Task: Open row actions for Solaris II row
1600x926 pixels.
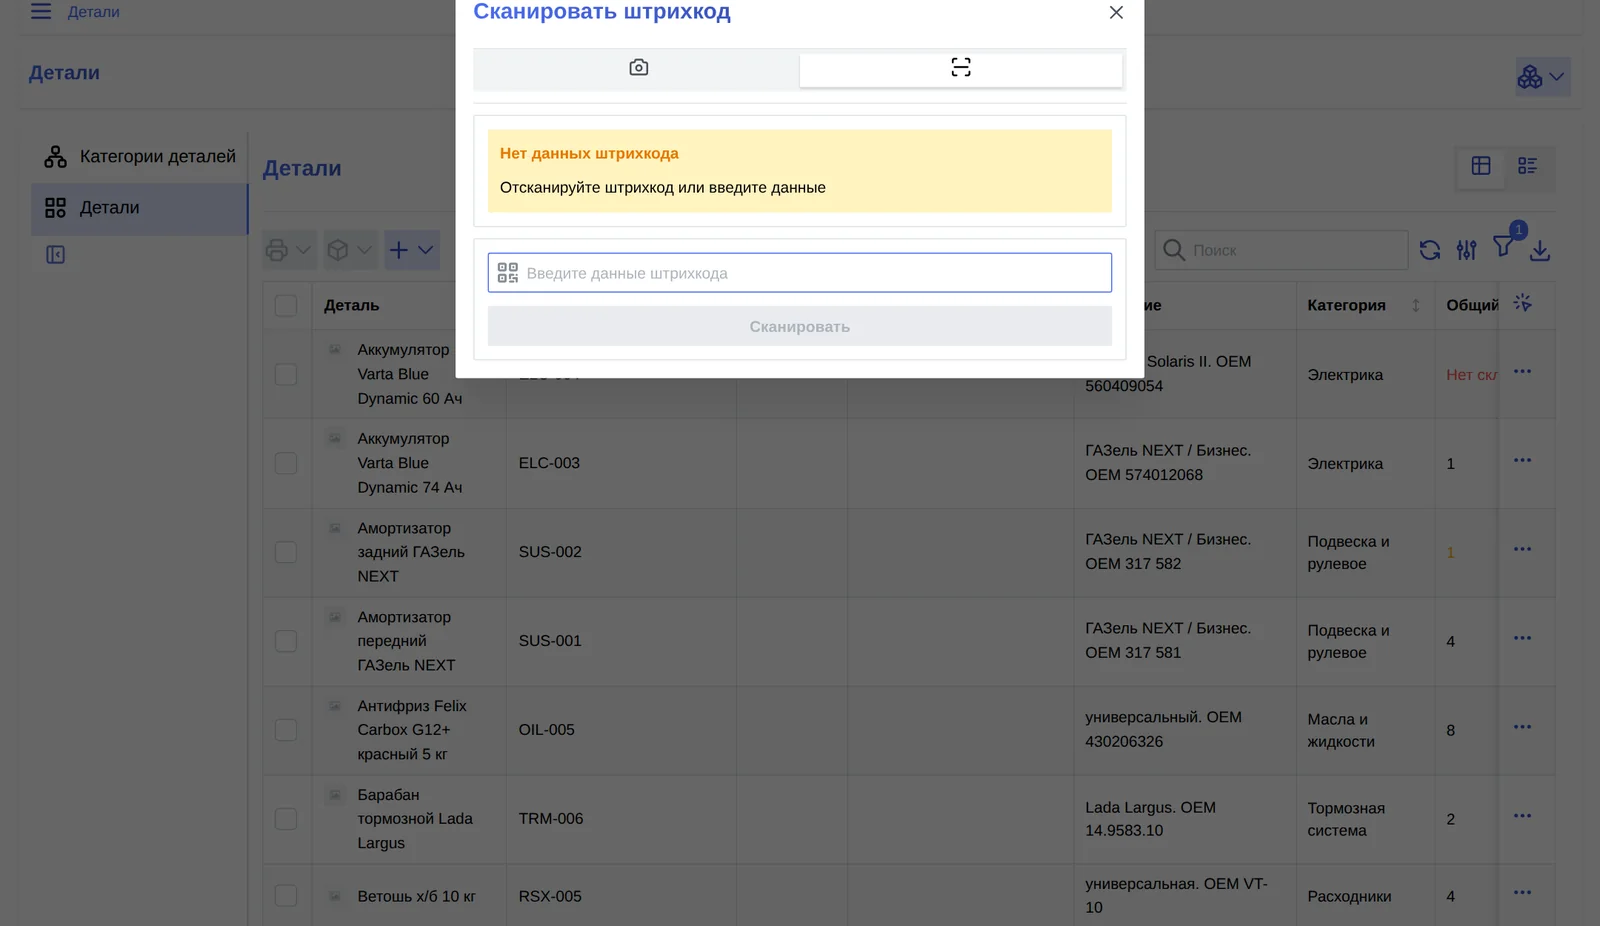Action: point(1522,372)
